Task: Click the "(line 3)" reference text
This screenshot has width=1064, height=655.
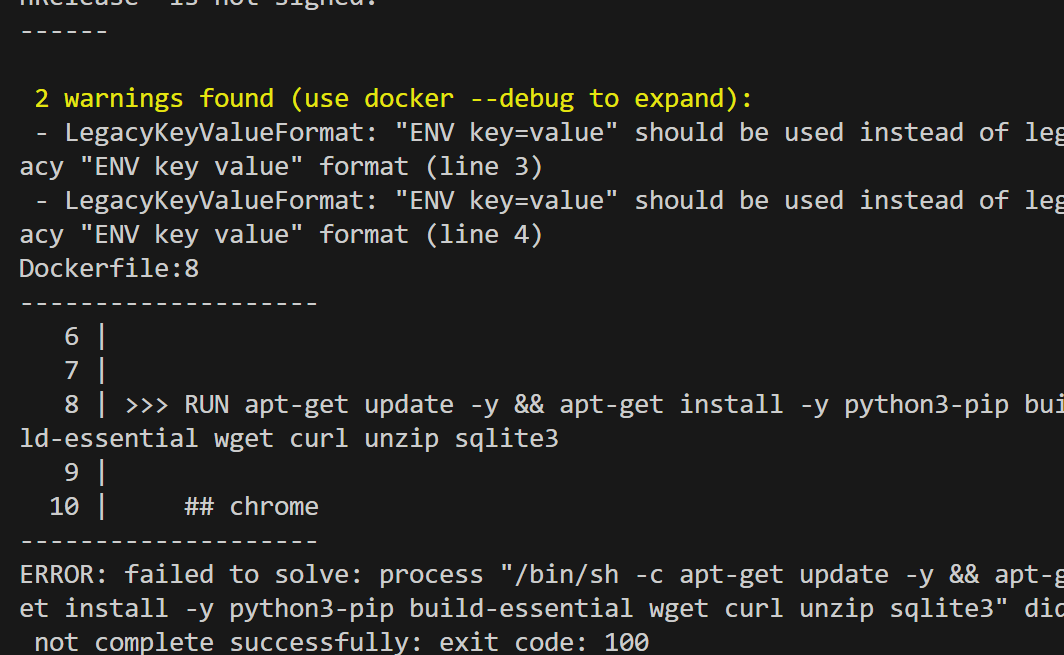Action: tap(484, 167)
